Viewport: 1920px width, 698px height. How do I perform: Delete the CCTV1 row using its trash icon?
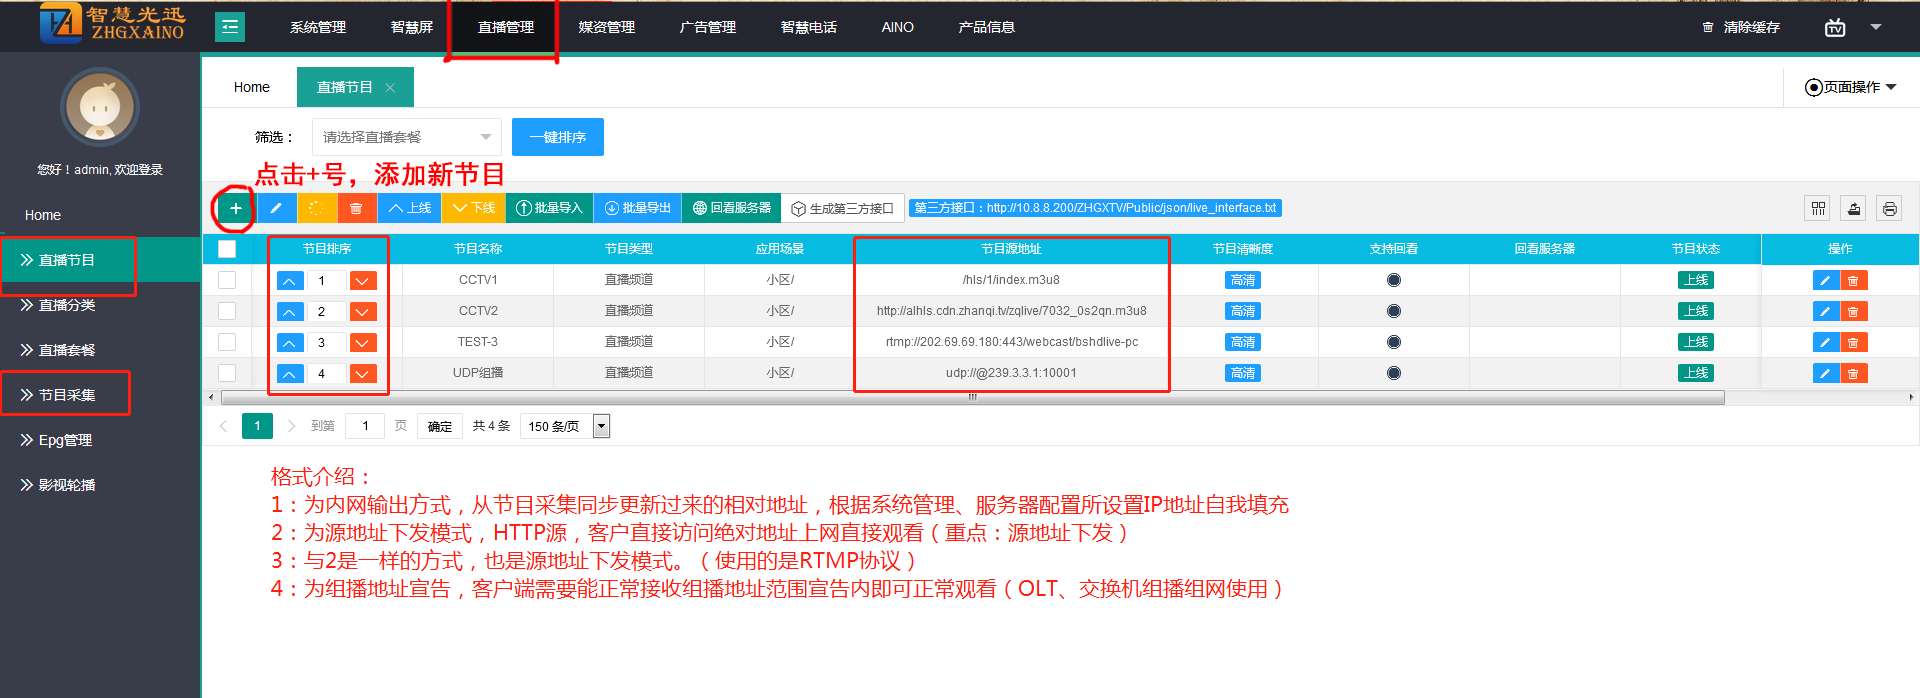click(x=1853, y=281)
